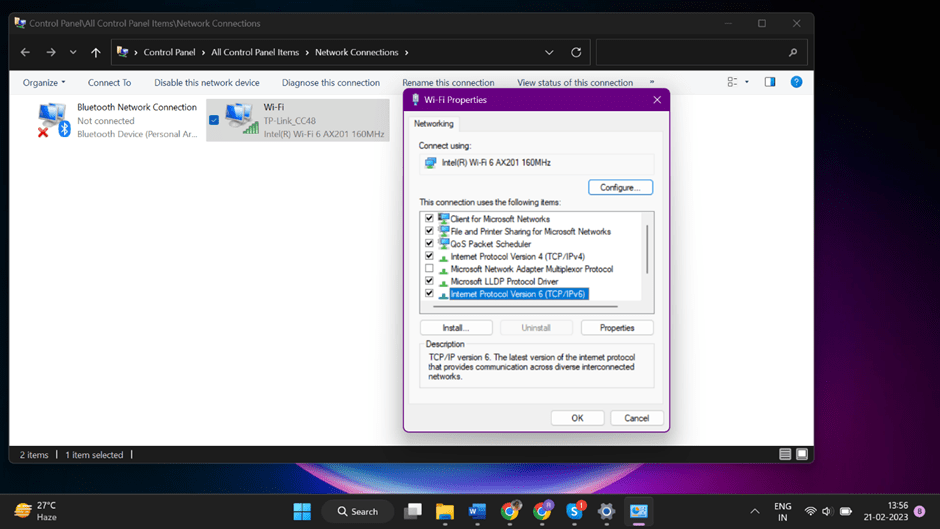Select Client for Microsoft Networks item
Screen dimensions: 940x529
tap(500, 219)
